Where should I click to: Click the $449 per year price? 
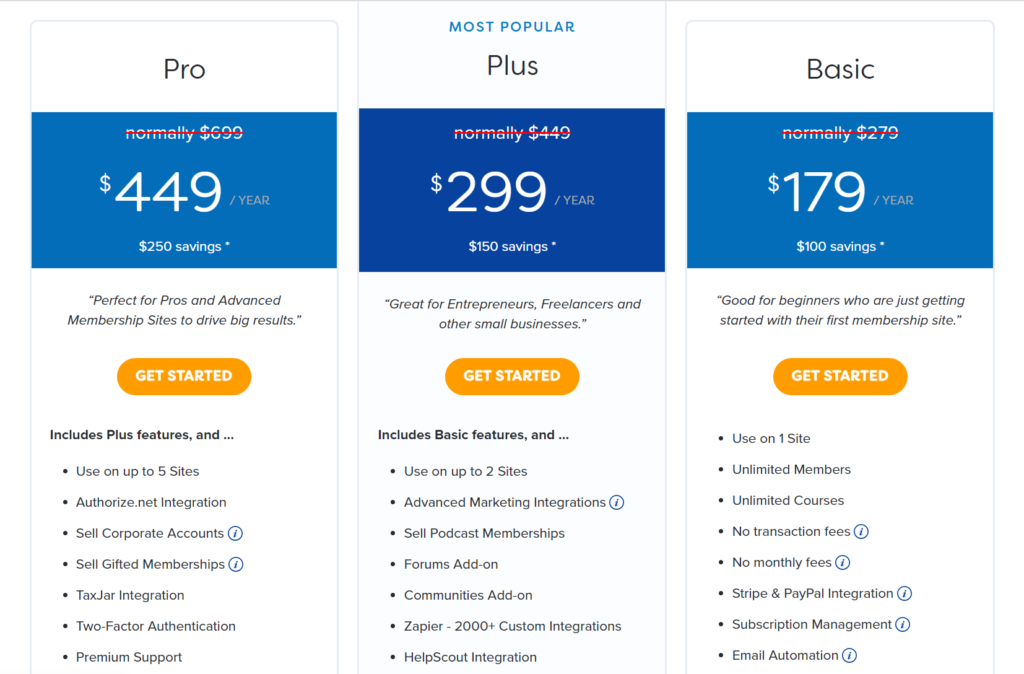point(184,191)
